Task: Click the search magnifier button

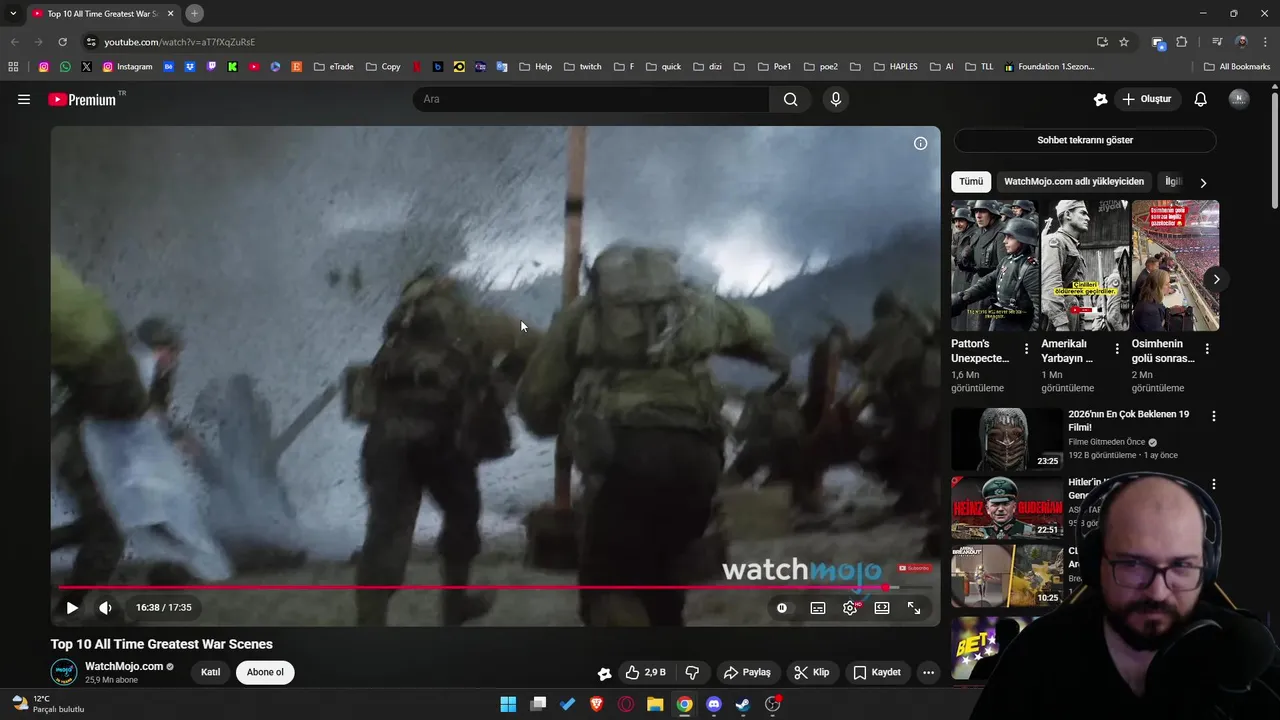Action: pyautogui.click(x=790, y=99)
